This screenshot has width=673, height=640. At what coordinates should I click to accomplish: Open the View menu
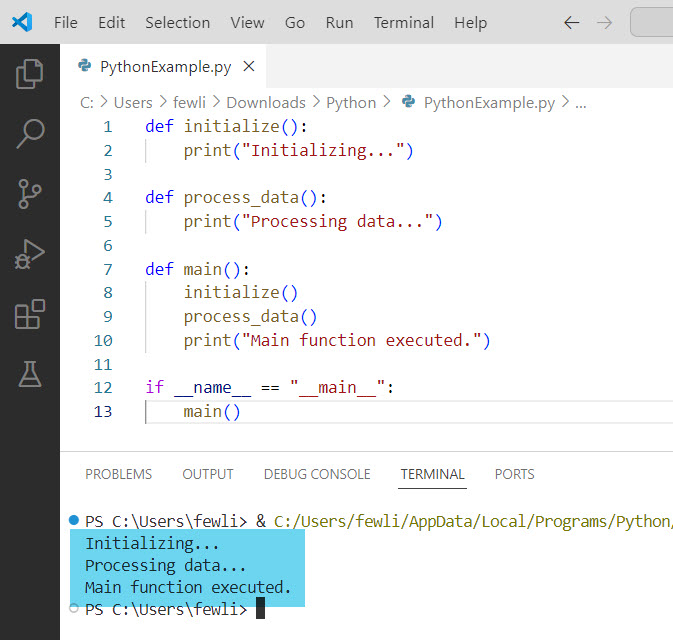247,23
